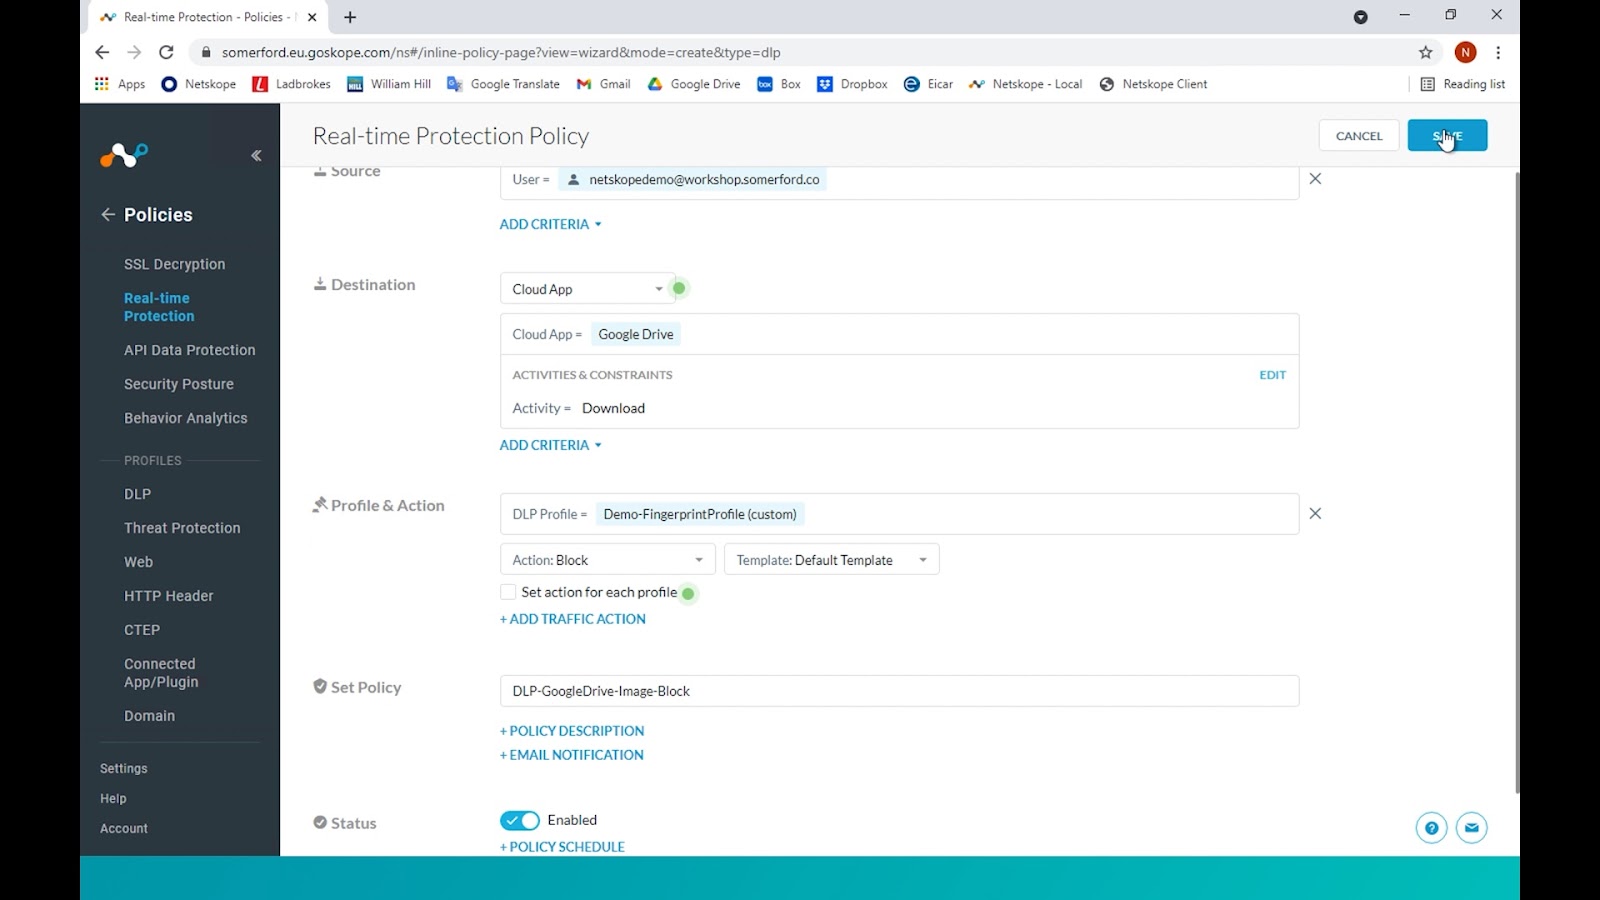Collapse the navigation sidebar
The height and width of the screenshot is (900, 1600).
click(256, 155)
